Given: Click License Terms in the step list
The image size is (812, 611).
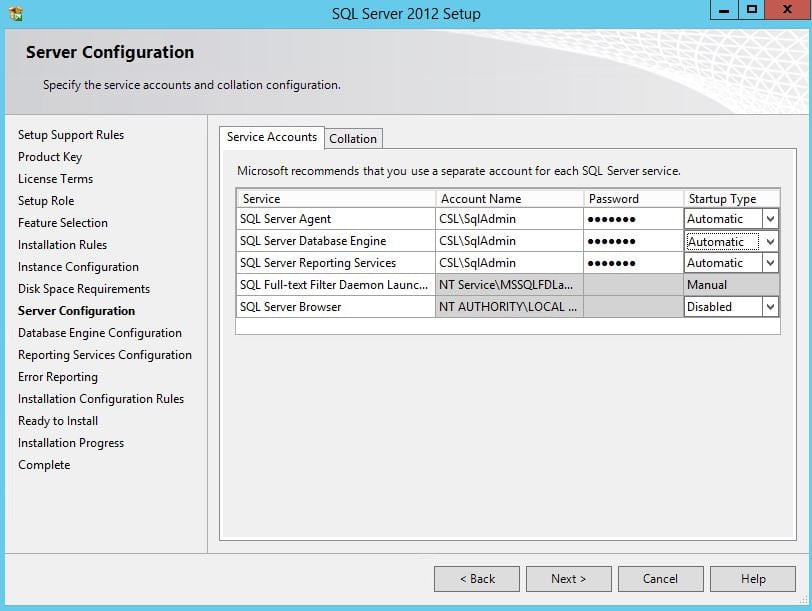Looking at the screenshot, I should click(55, 179).
